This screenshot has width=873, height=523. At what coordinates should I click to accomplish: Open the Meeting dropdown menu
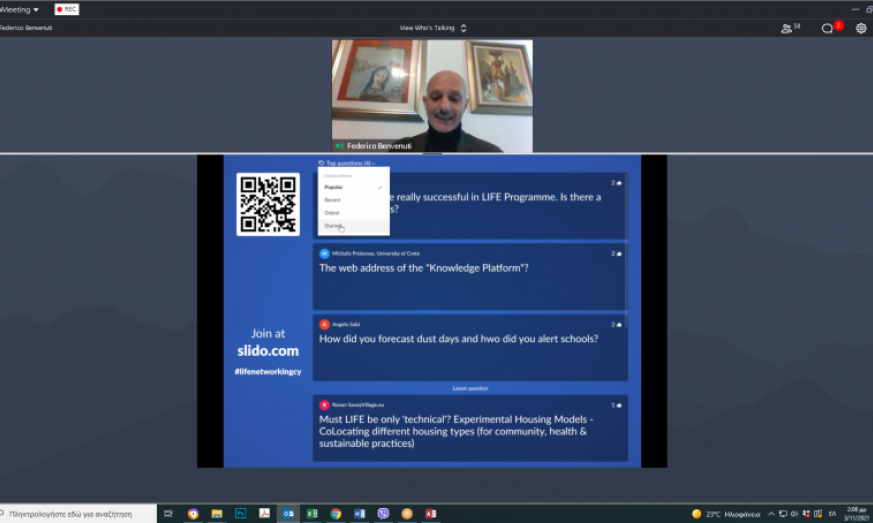click(19, 9)
